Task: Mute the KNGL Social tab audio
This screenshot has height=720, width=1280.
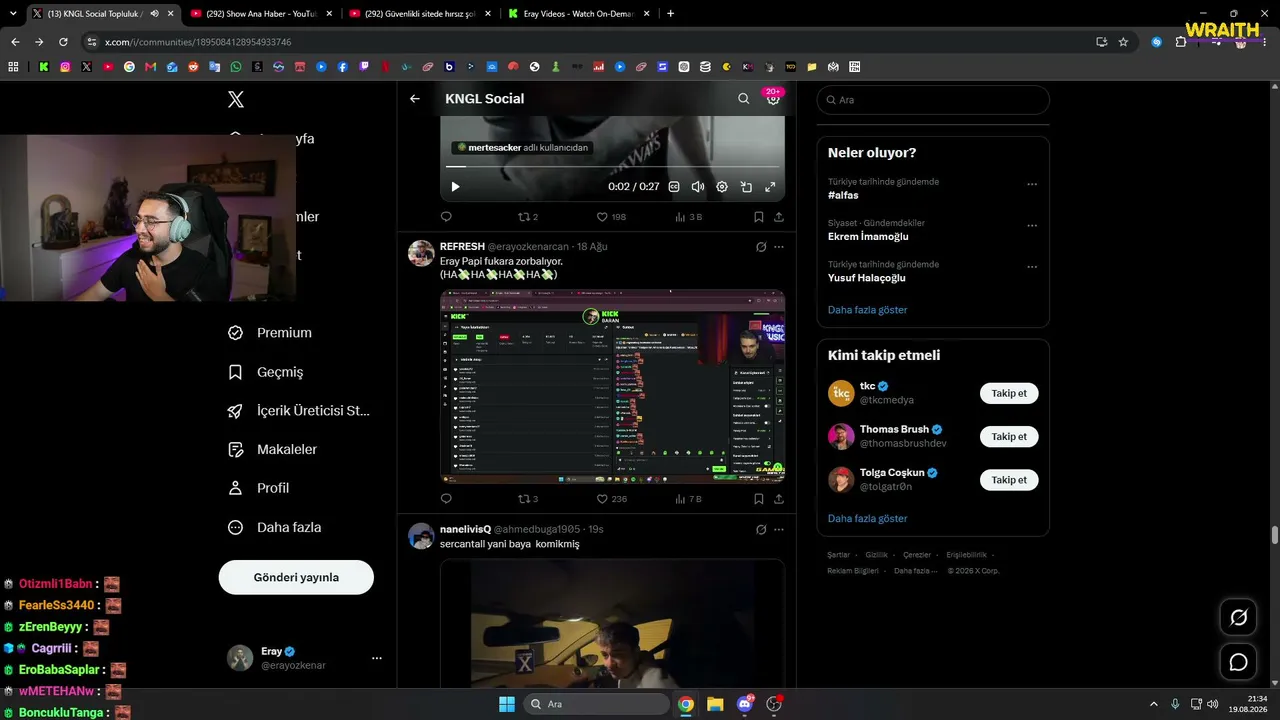Action: 154,14
